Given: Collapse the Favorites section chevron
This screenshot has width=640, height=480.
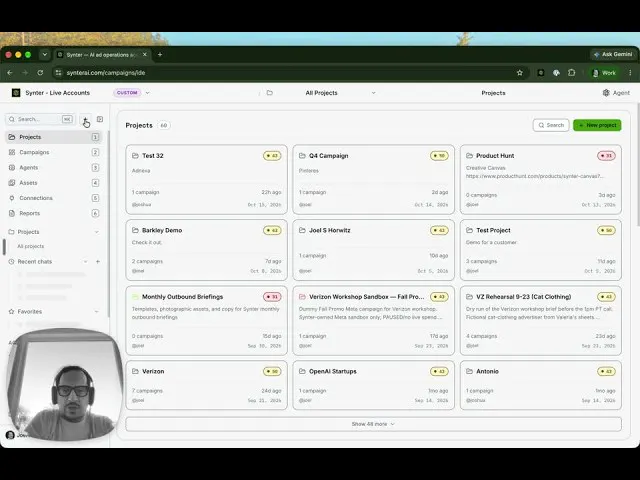Looking at the screenshot, I should [97, 311].
